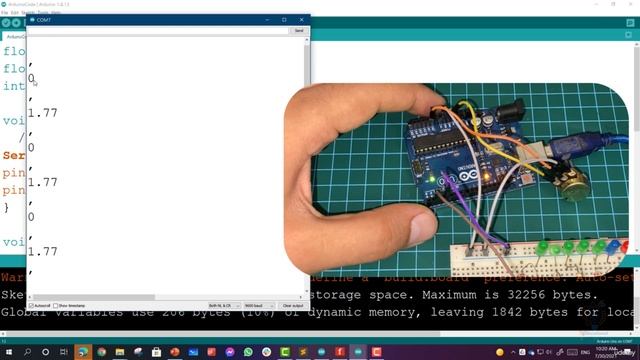
Task: Open the tab options dropdown in Arduino window
Action: point(629,35)
